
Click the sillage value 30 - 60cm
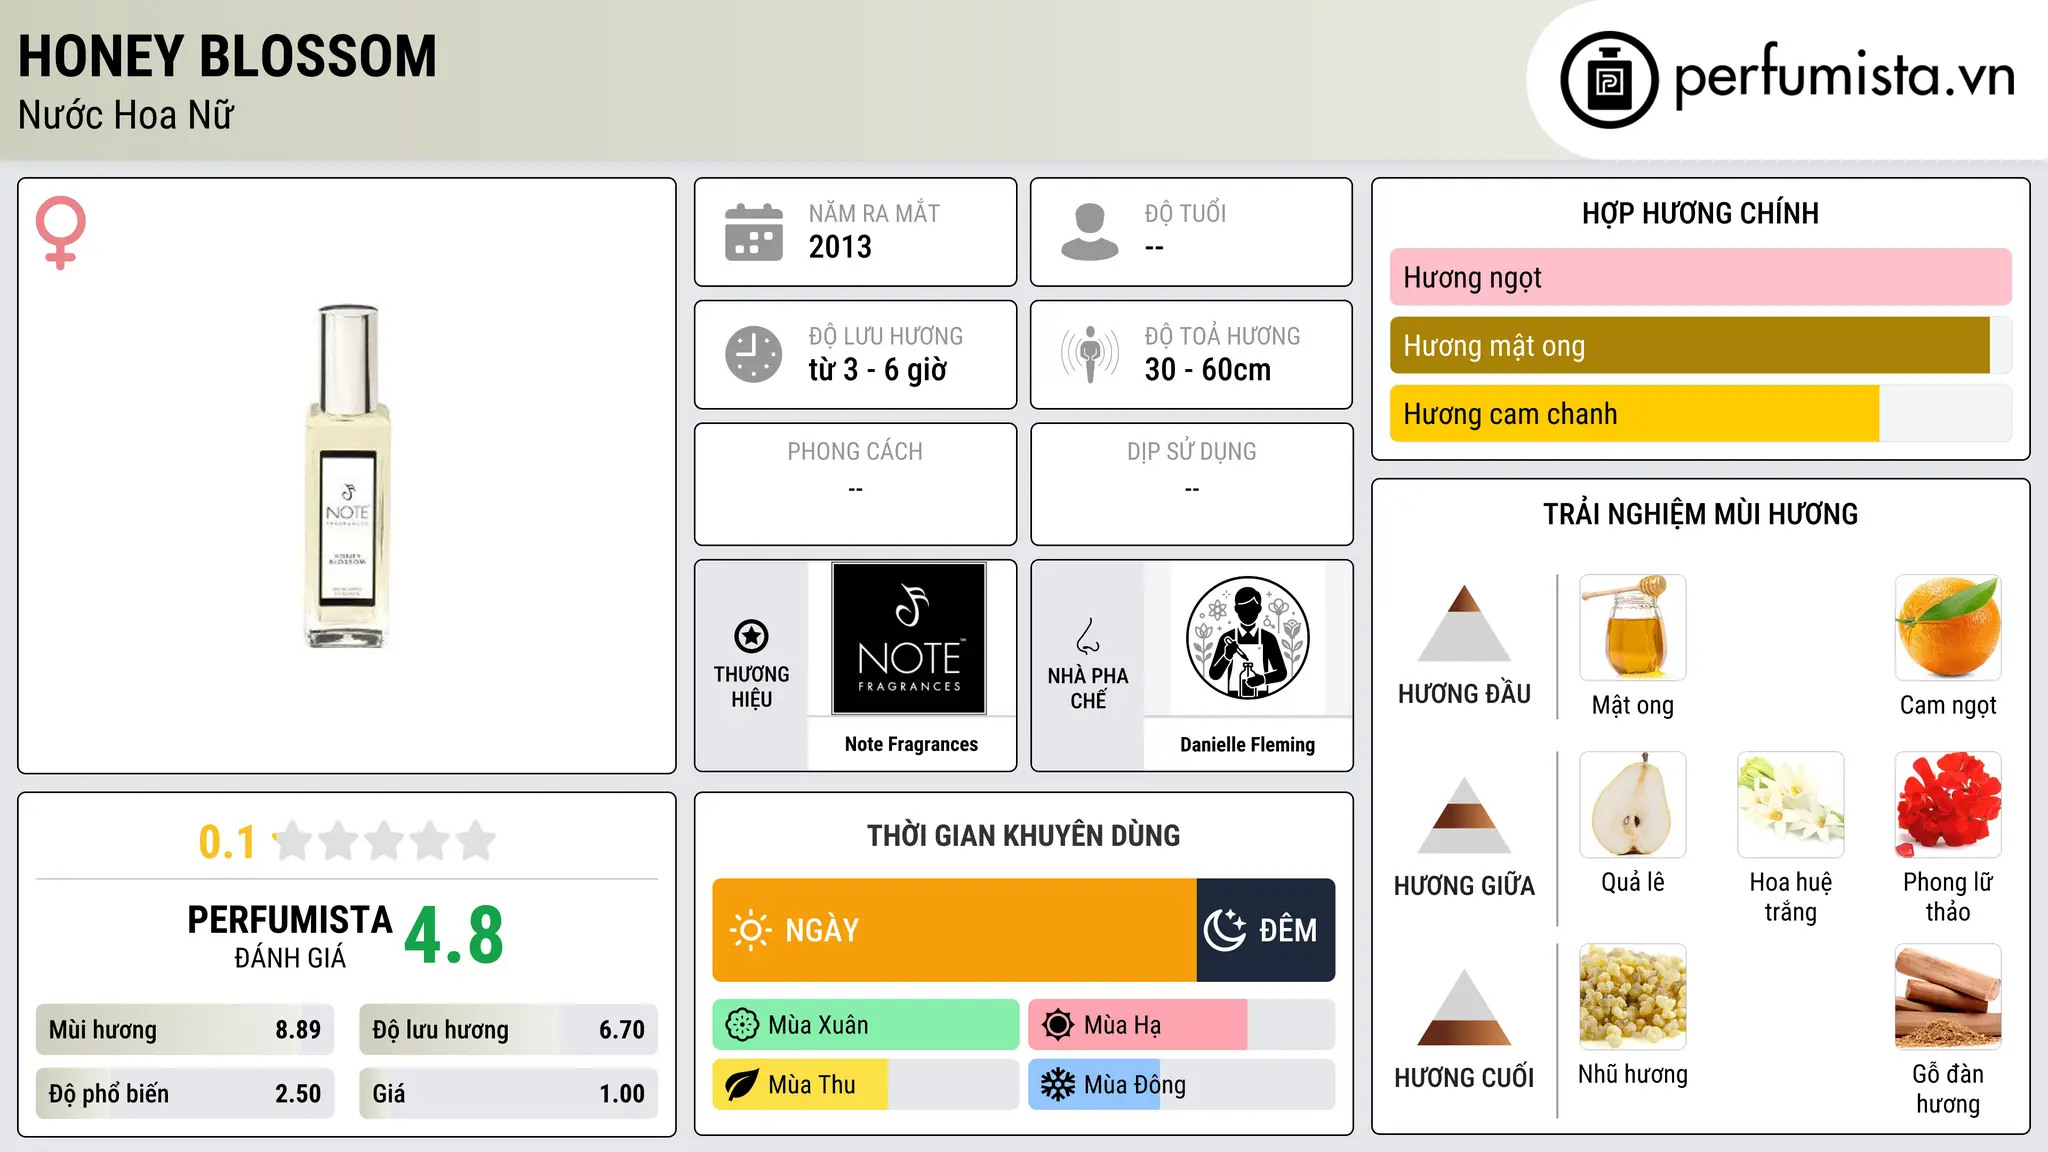click(1208, 370)
